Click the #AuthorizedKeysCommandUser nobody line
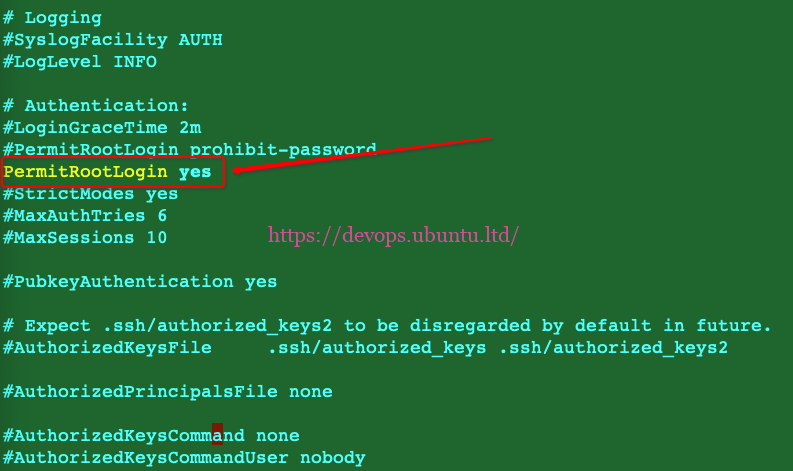793x471 pixels. 184,458
